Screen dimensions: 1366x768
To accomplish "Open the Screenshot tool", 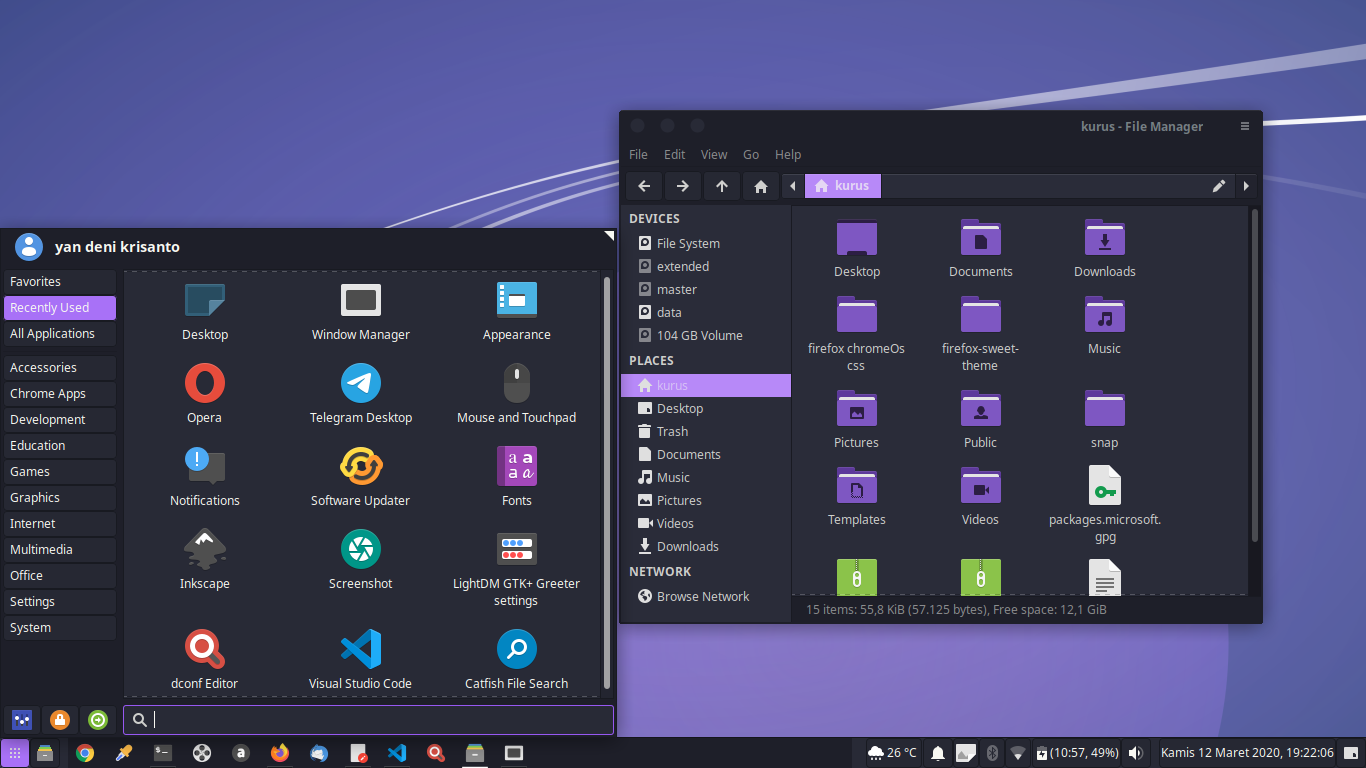I will (360, 560).
